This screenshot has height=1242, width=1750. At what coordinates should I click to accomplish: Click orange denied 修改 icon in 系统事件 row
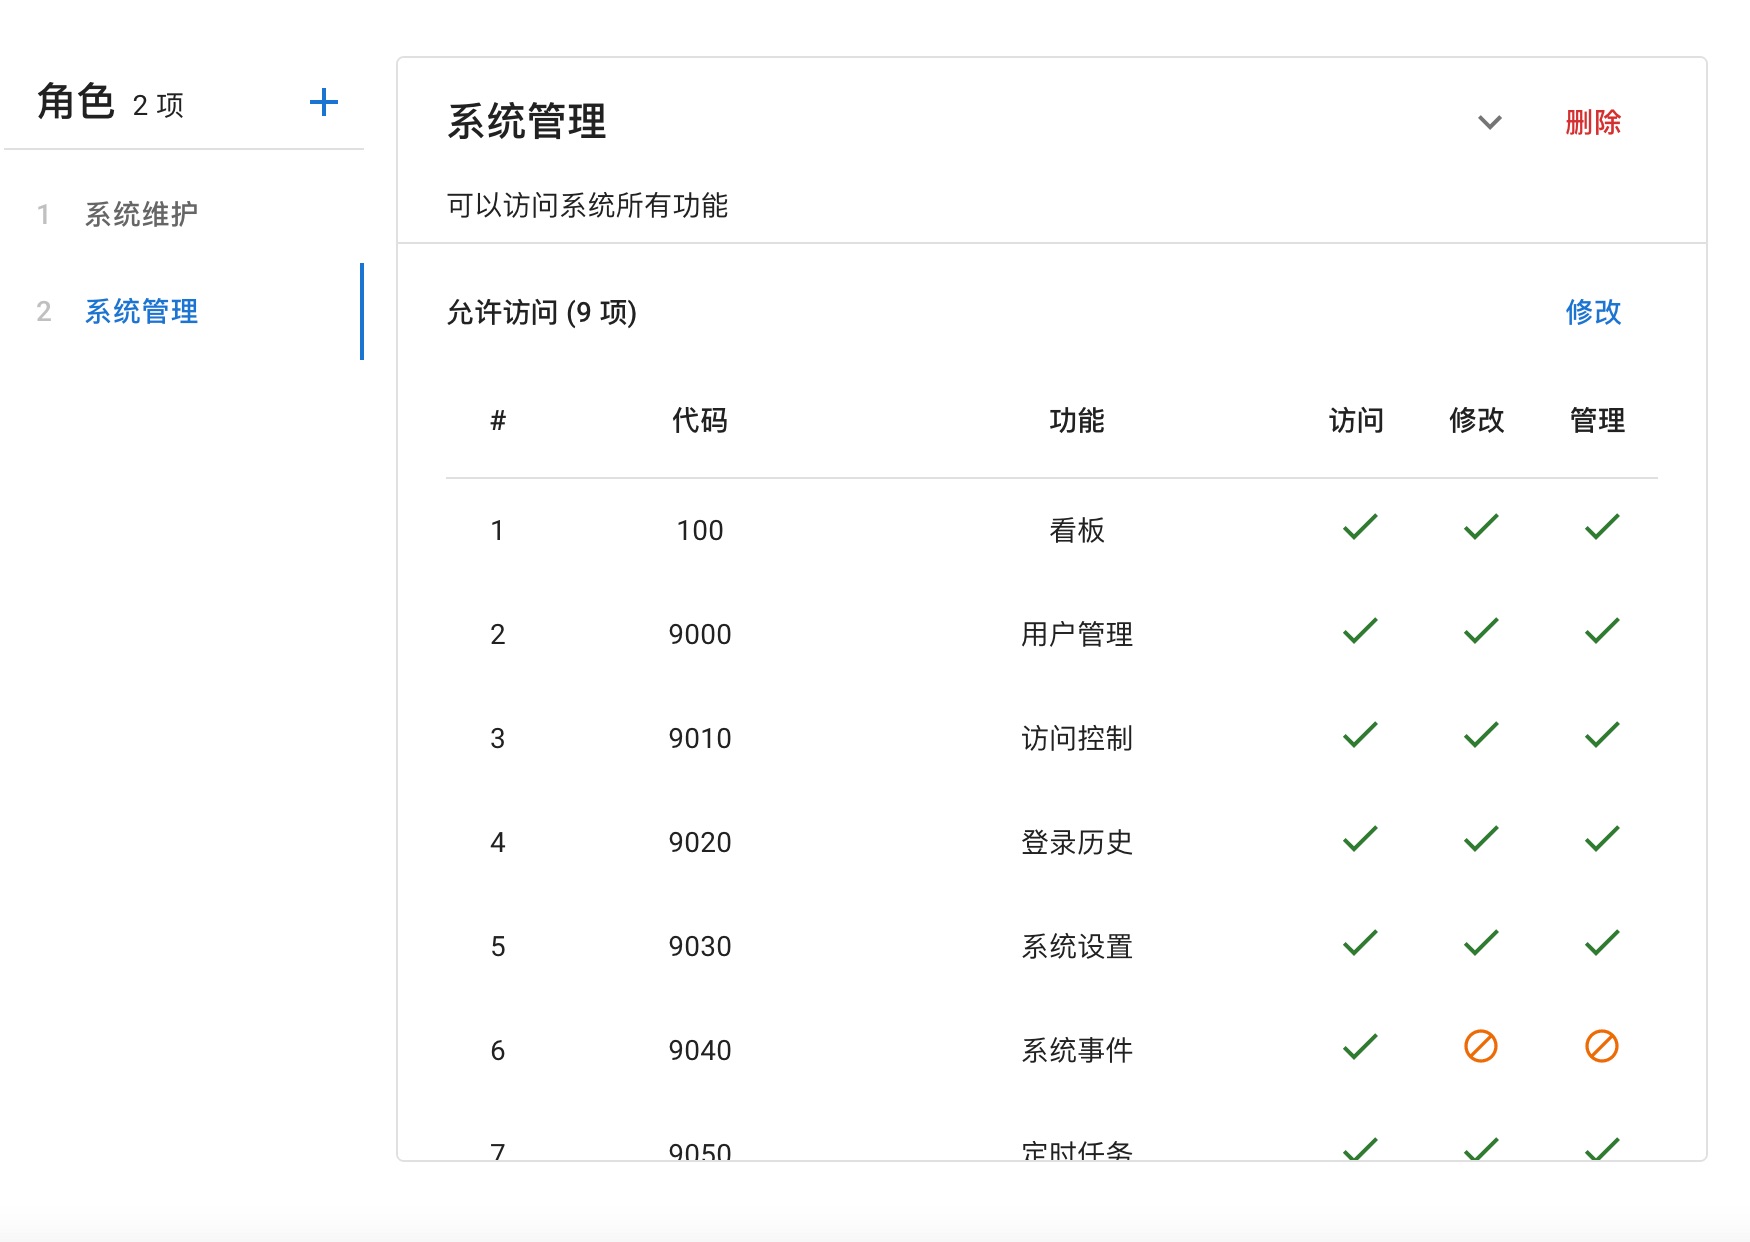coord(1481,1047)
